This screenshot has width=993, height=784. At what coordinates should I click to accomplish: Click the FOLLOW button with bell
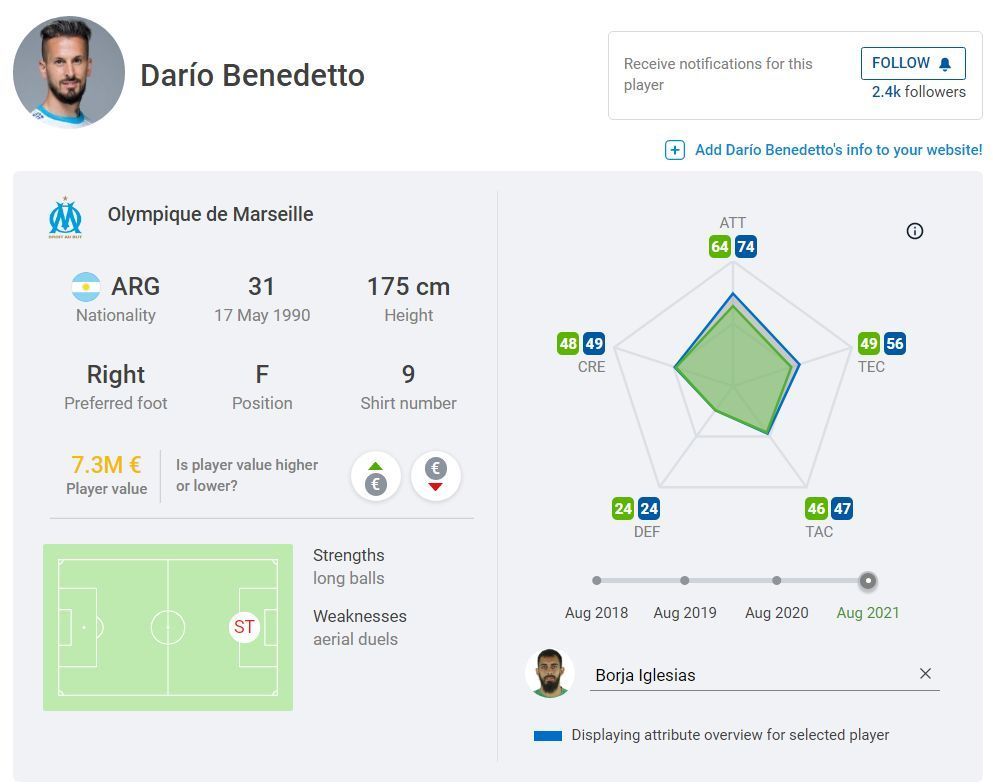pyautogui.click(x=912, y=63)
